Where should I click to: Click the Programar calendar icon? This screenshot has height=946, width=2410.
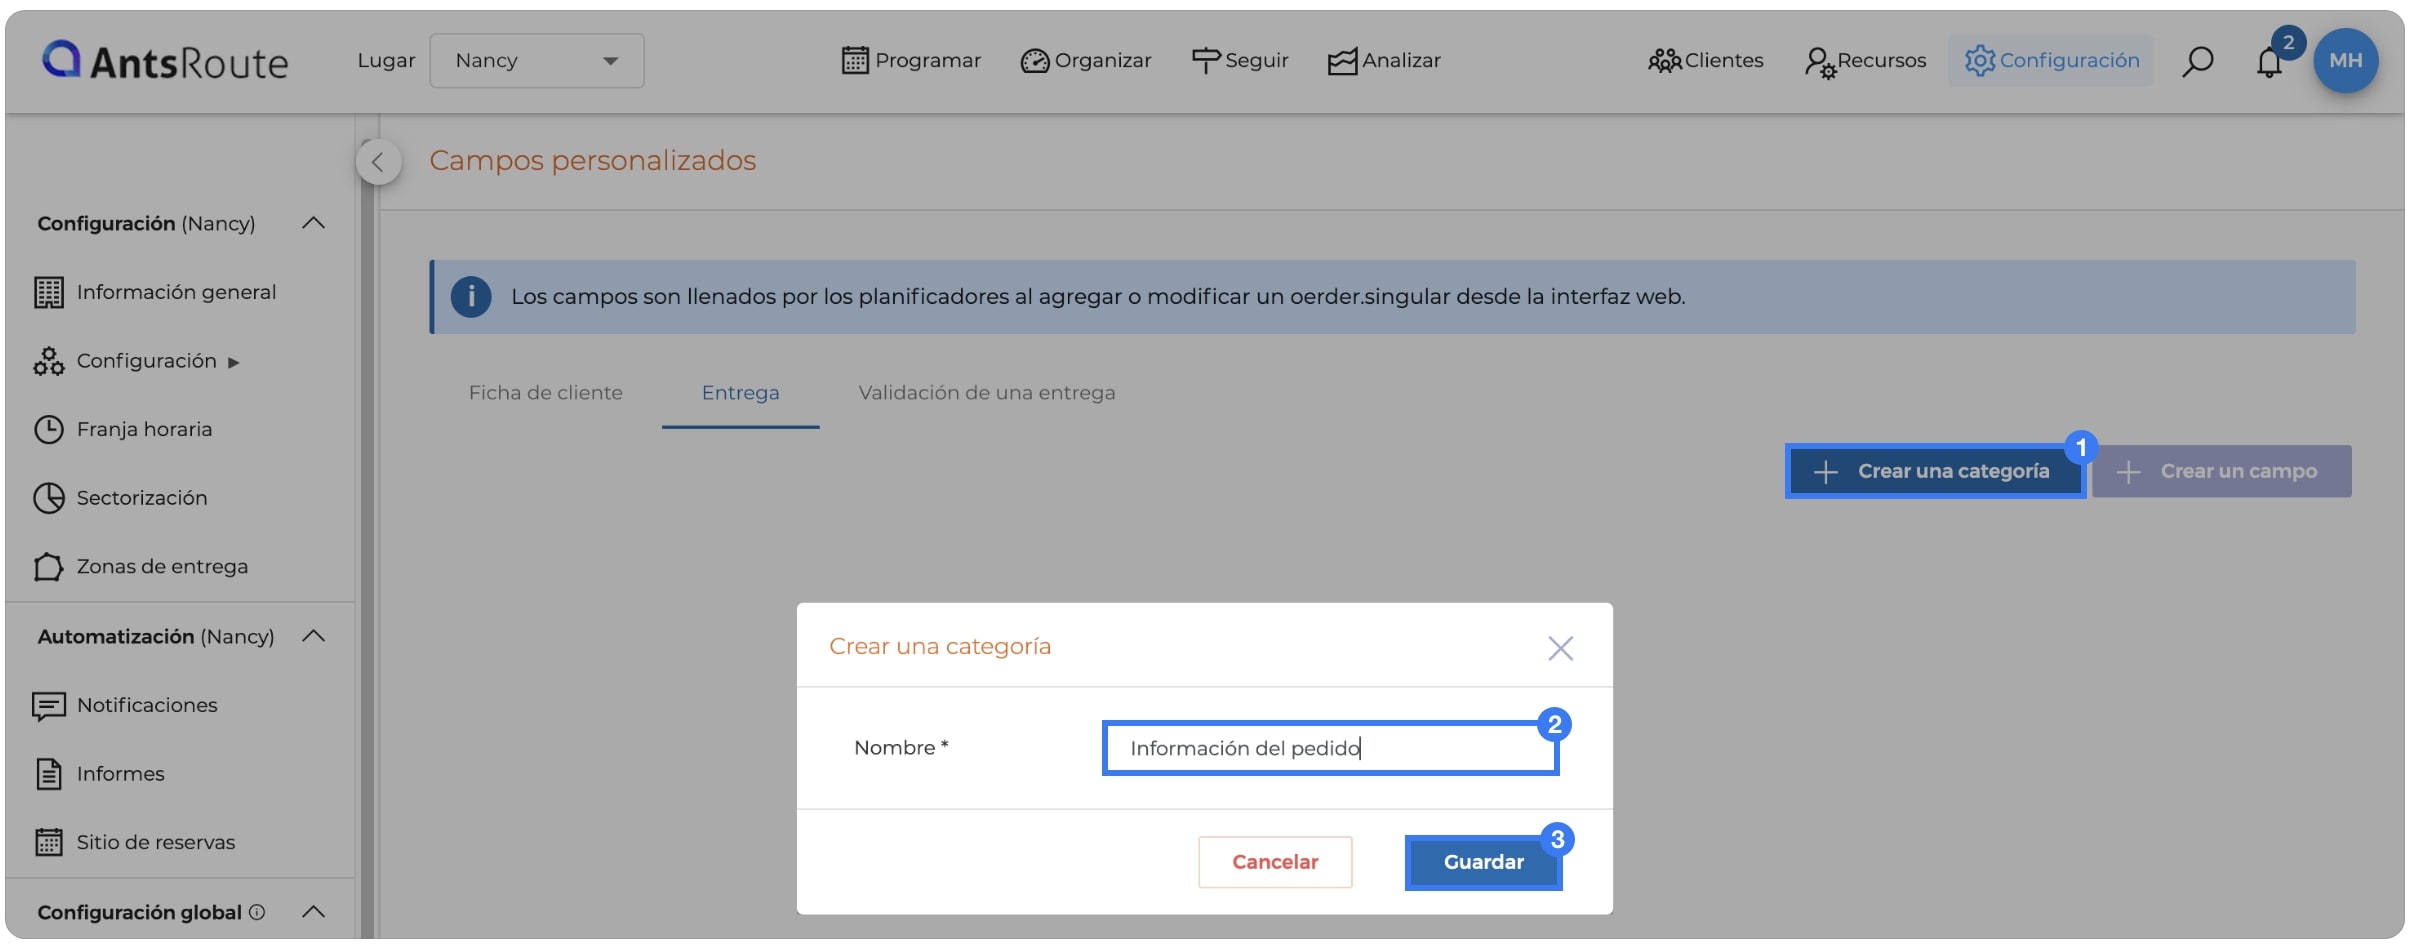click(855, 61)
